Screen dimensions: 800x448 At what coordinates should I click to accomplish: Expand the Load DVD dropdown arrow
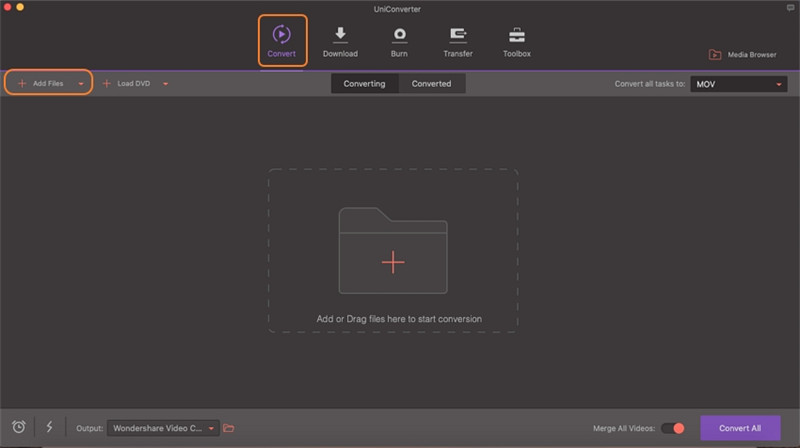click(x=165, y=84)
